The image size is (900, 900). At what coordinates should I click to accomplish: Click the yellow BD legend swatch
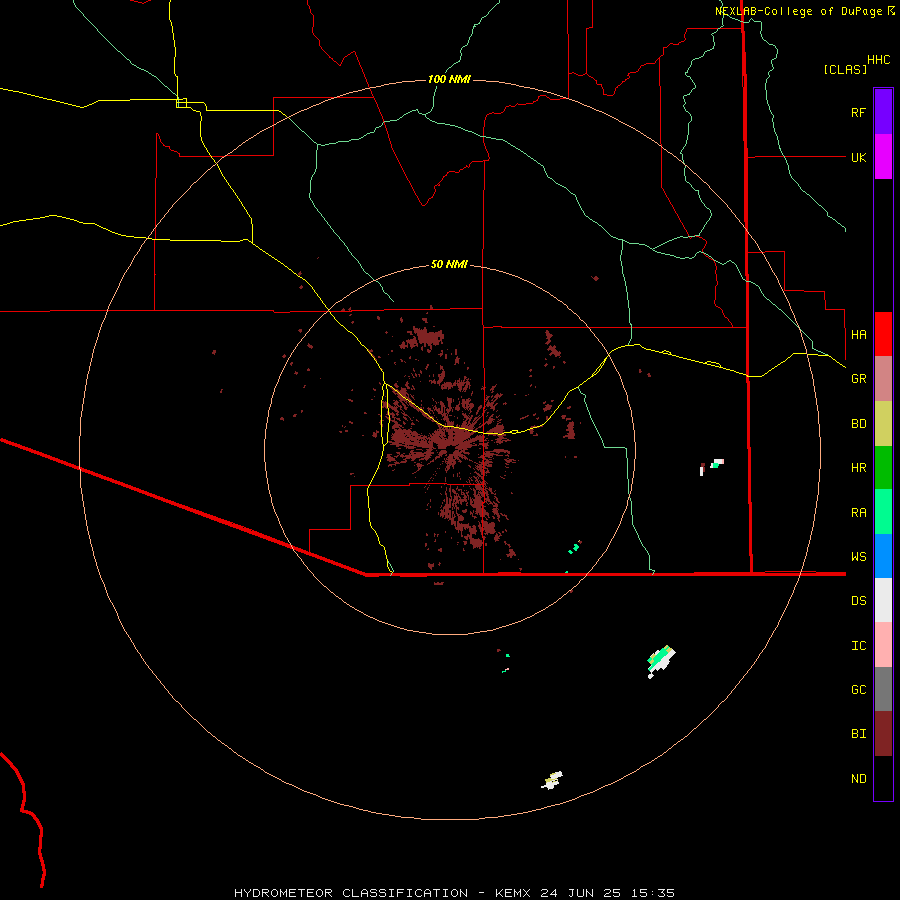[x=883, y=424]
